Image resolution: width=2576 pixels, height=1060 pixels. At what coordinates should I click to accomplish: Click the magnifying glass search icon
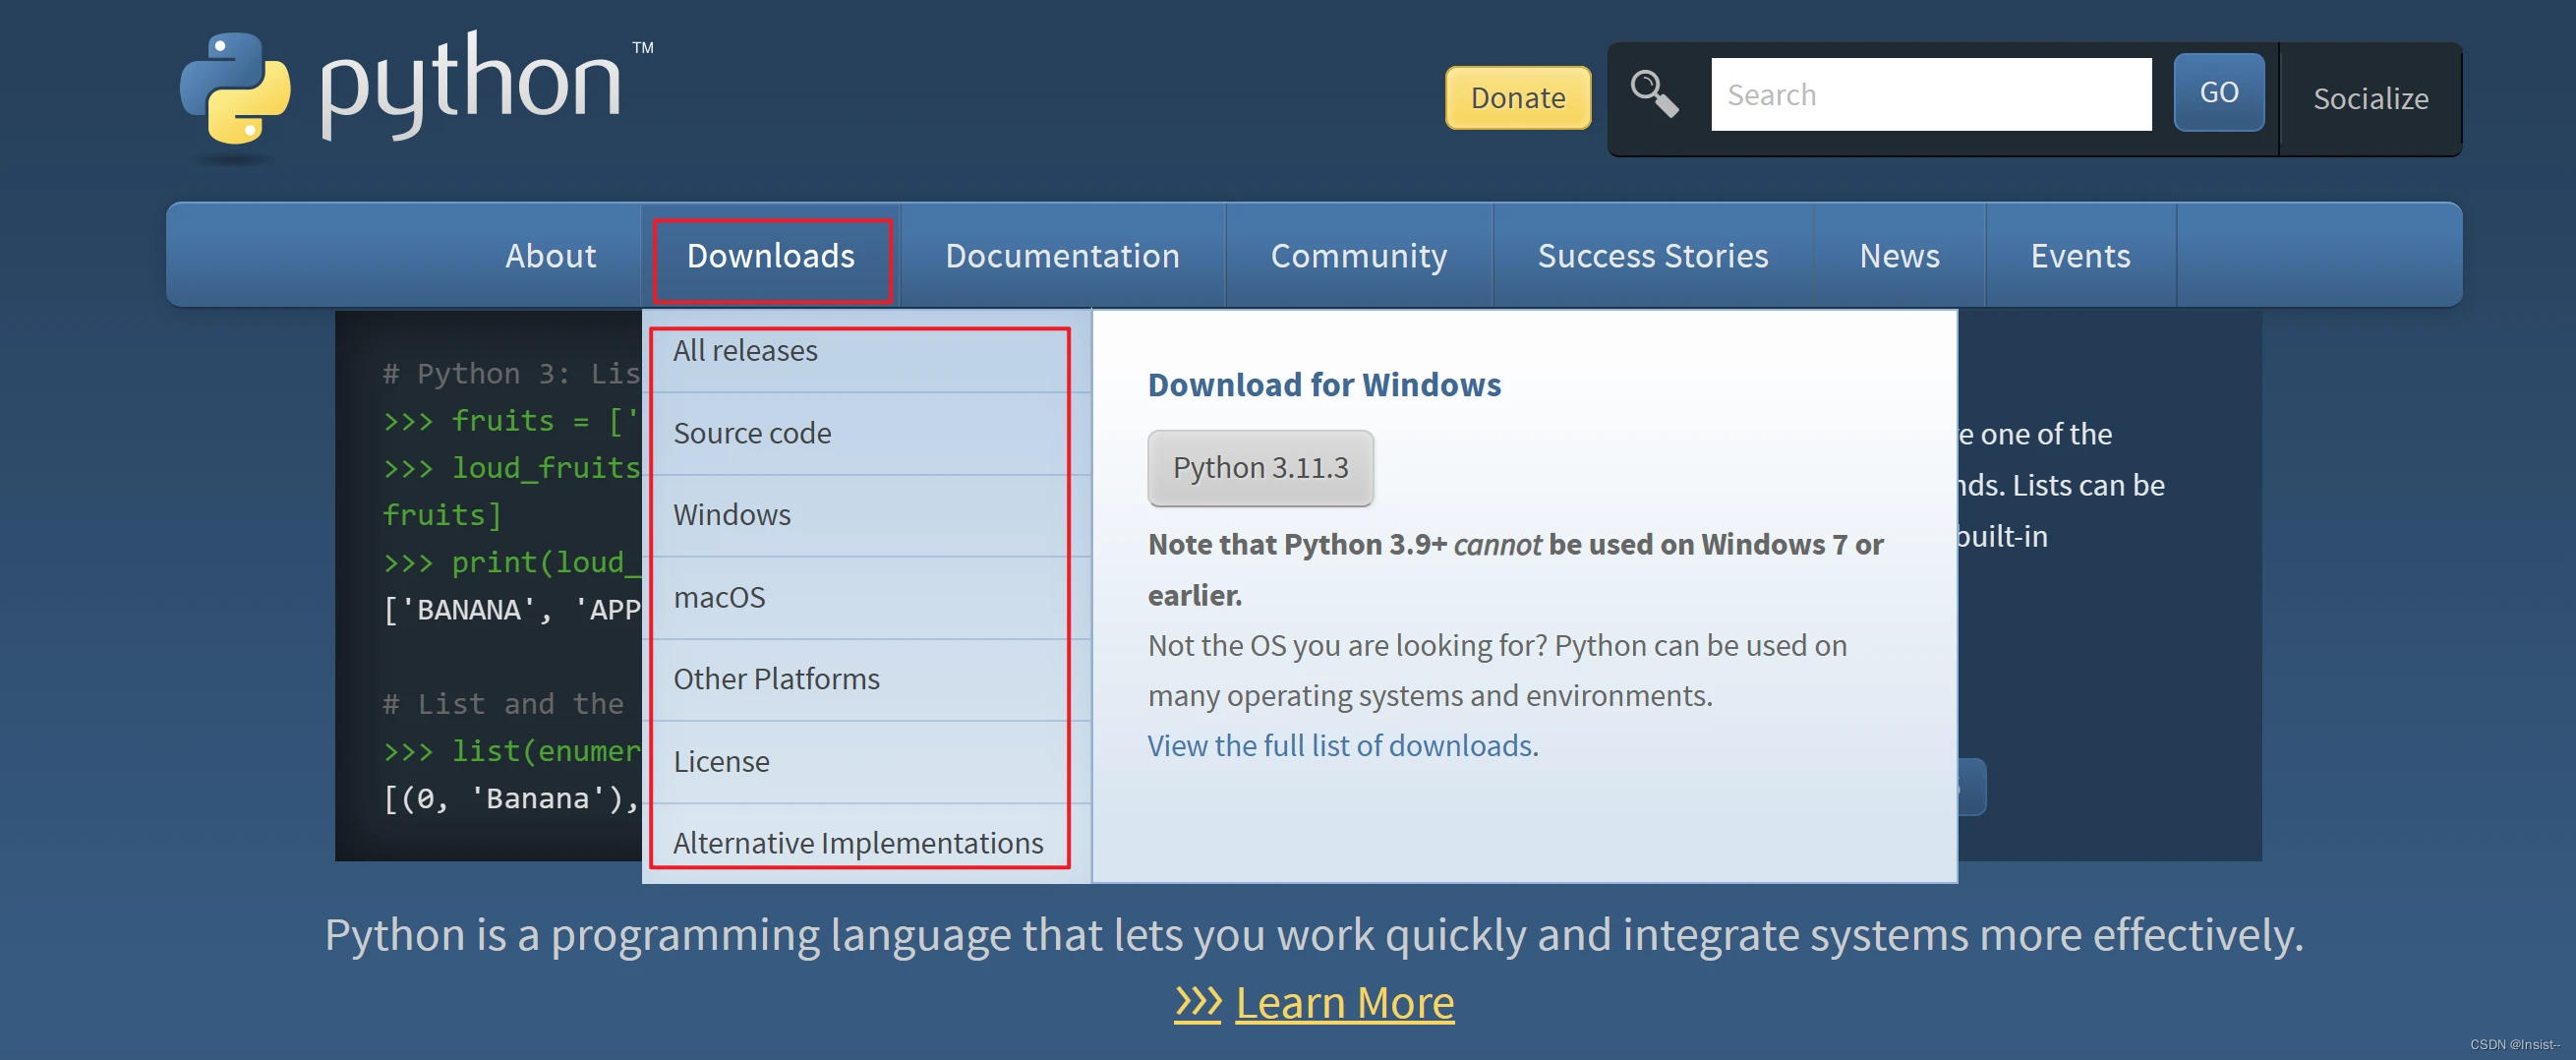pyautogui.click(x=1654, y=94)
